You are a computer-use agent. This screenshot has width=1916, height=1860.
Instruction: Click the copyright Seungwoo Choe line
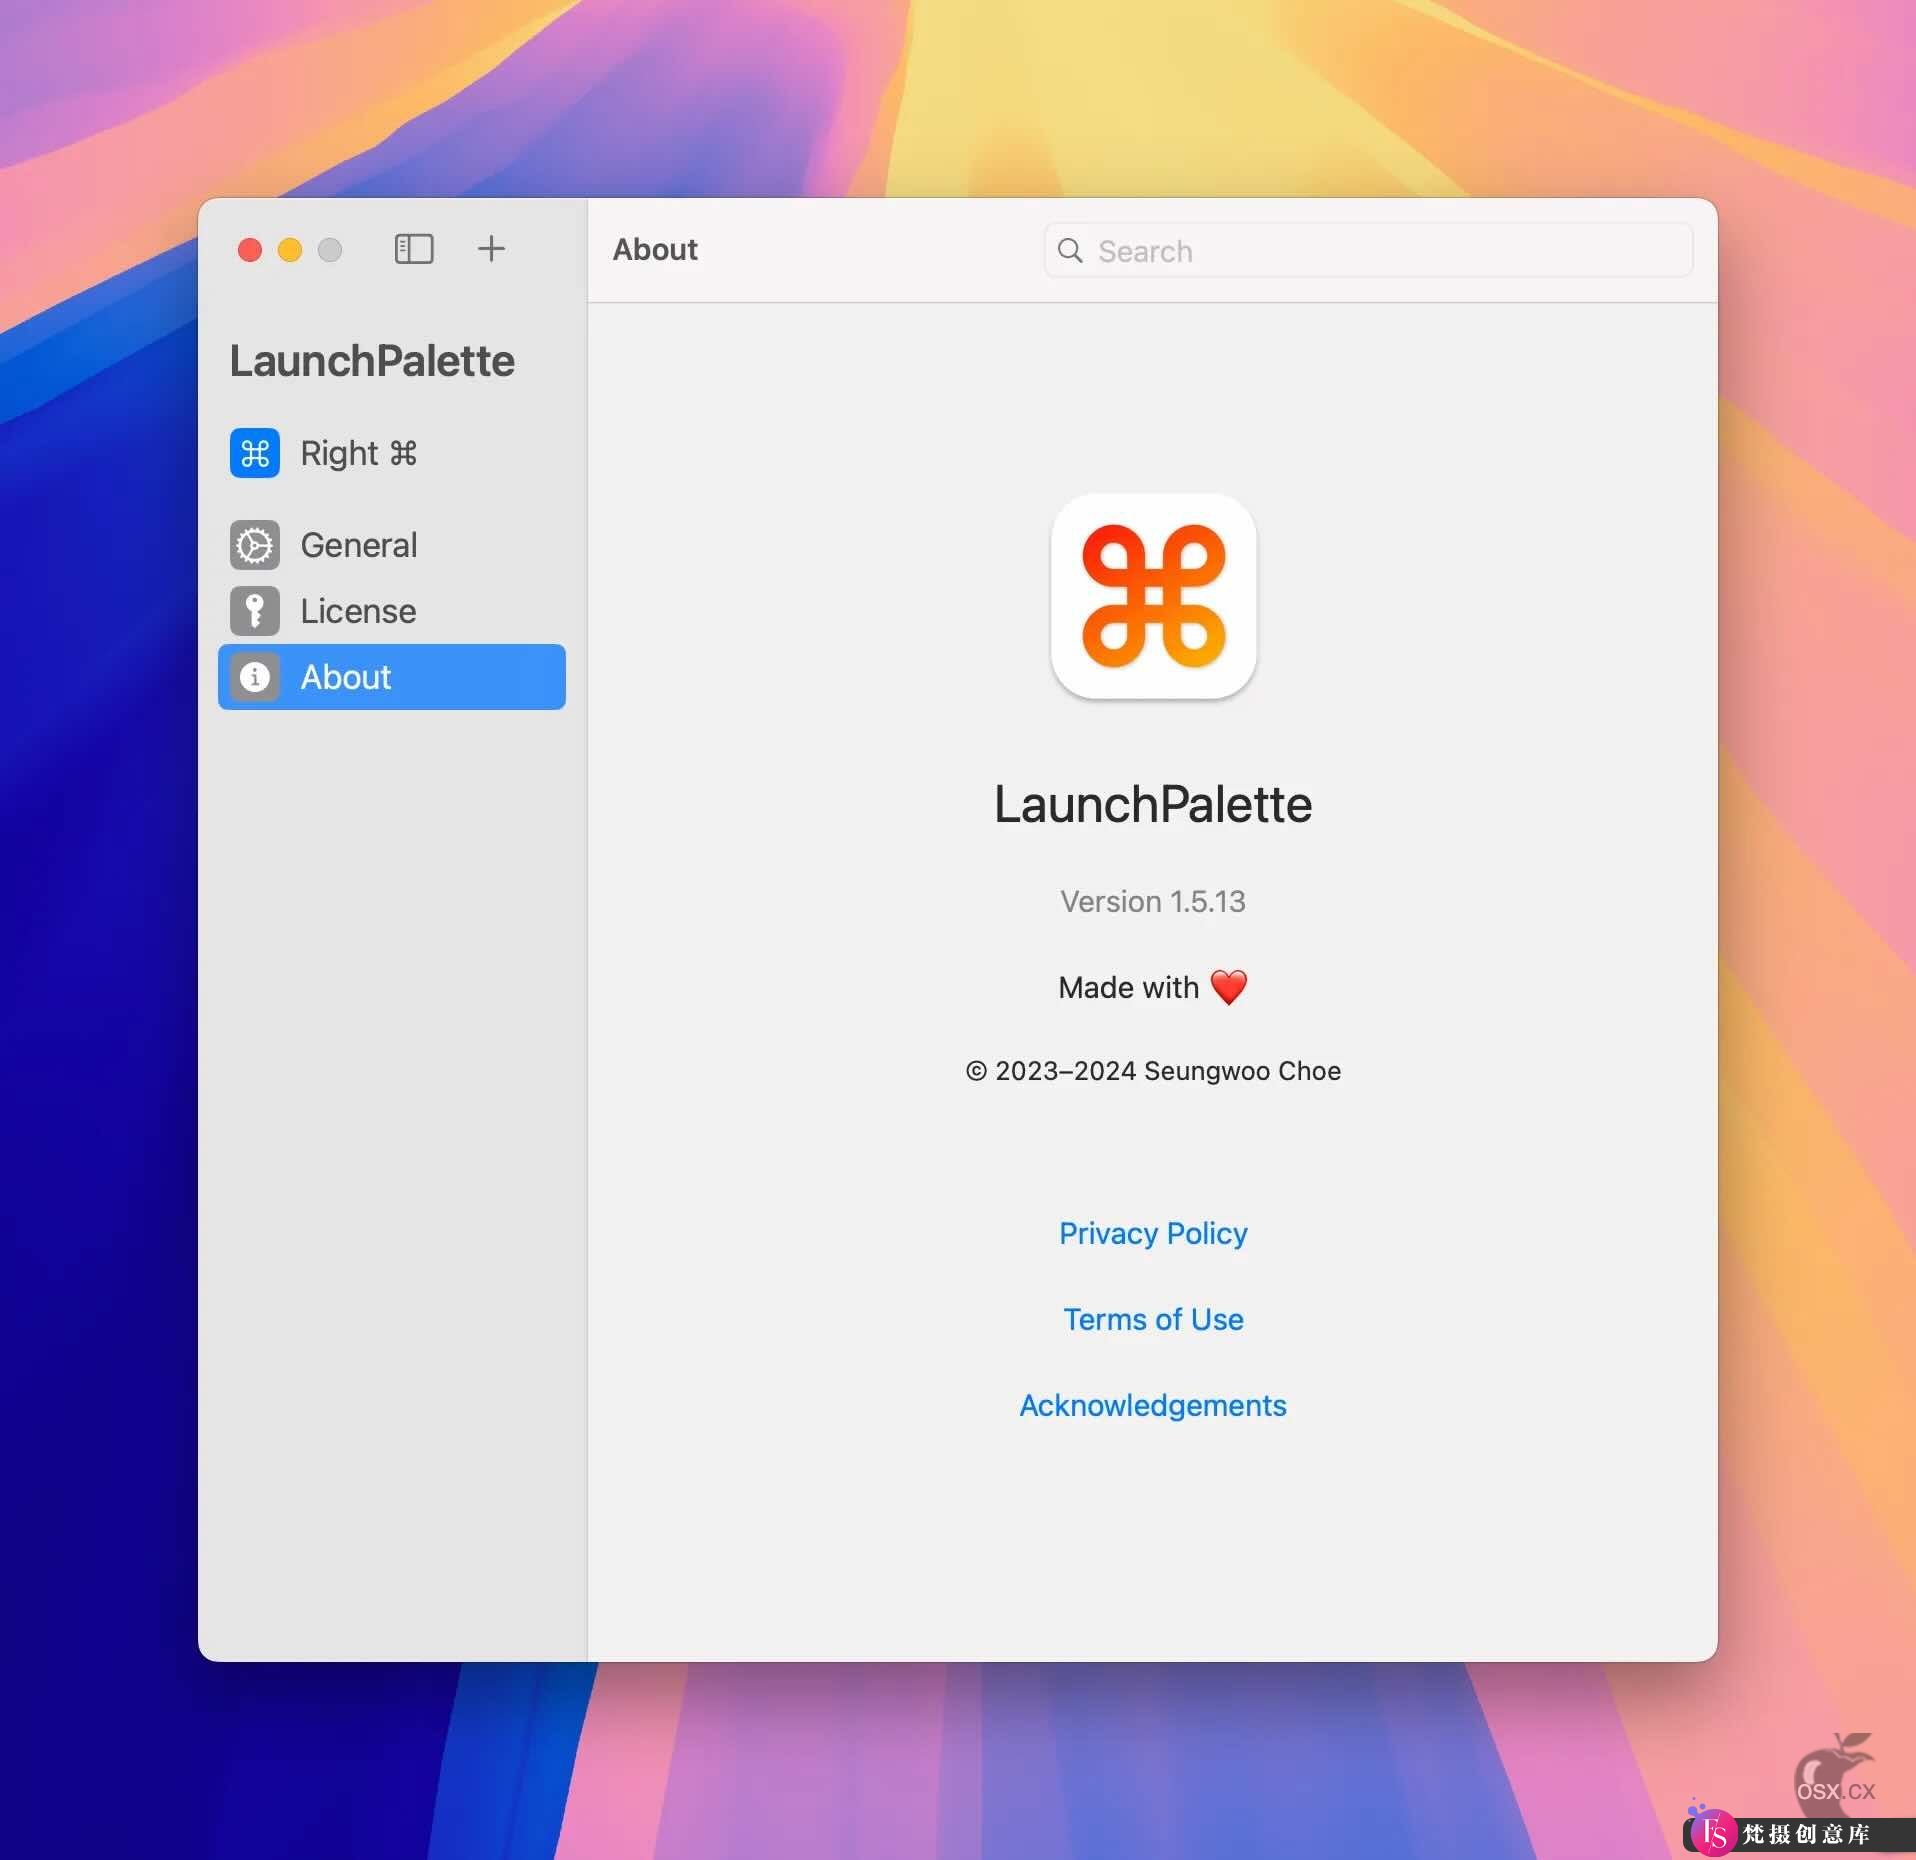pos(1153,1071)
